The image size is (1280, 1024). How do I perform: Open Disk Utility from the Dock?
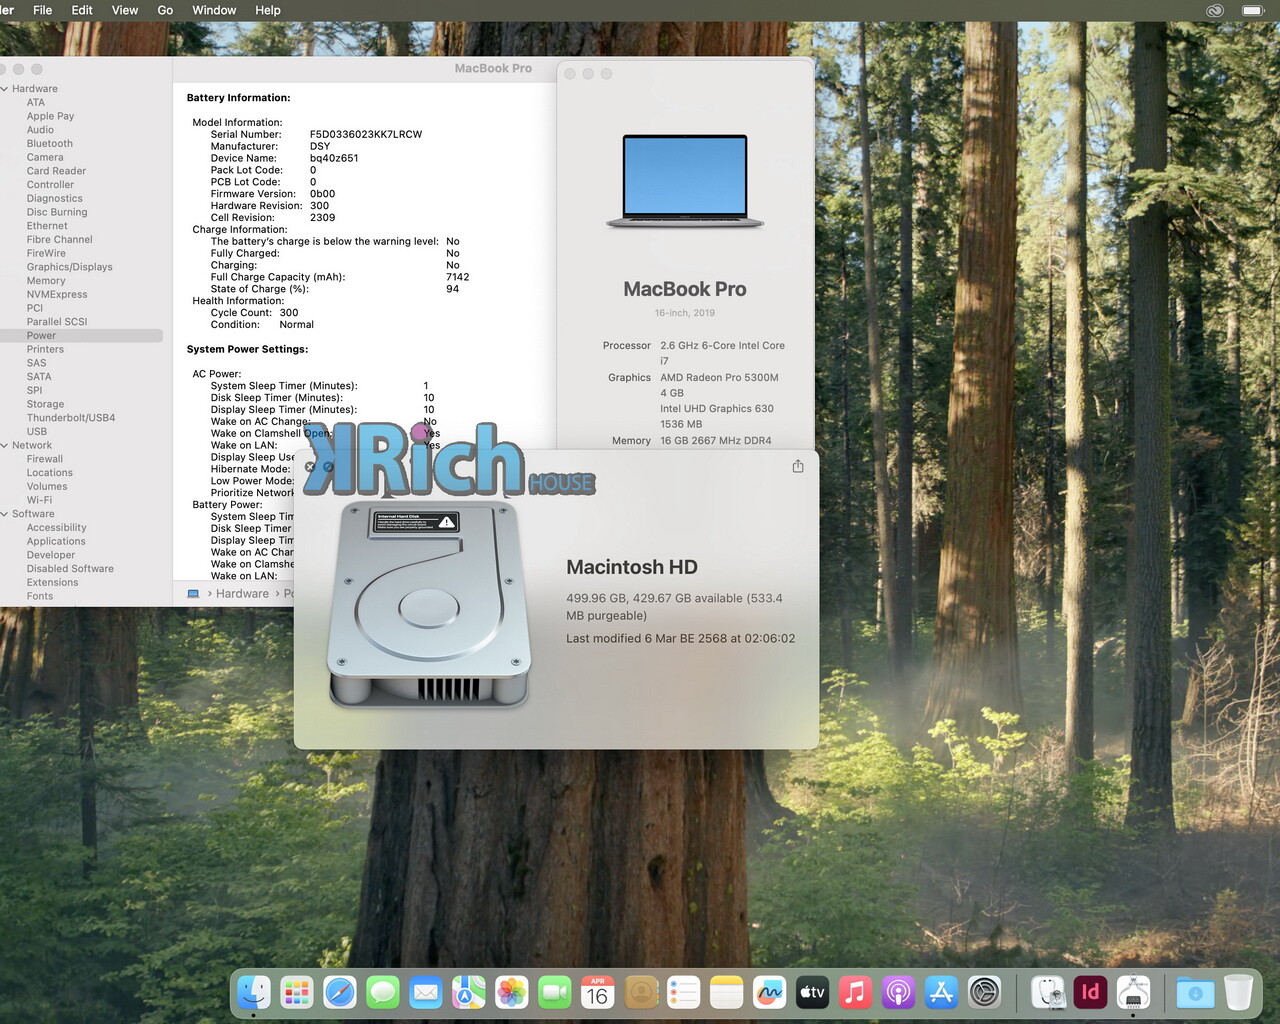[x=1047, y=992]
